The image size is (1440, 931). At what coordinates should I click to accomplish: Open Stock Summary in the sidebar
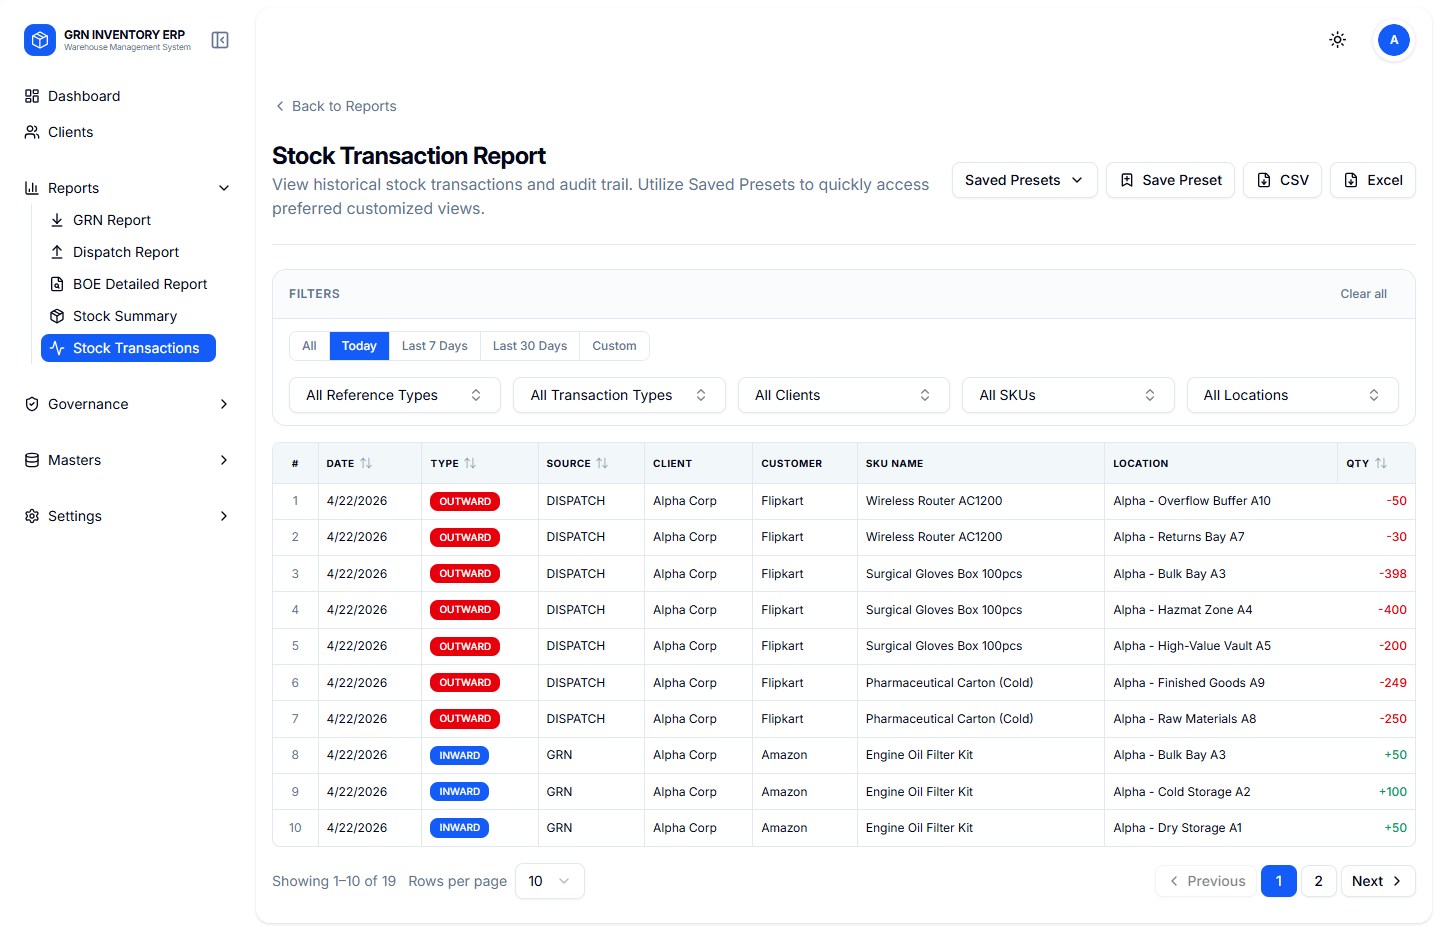coord(125,316)
